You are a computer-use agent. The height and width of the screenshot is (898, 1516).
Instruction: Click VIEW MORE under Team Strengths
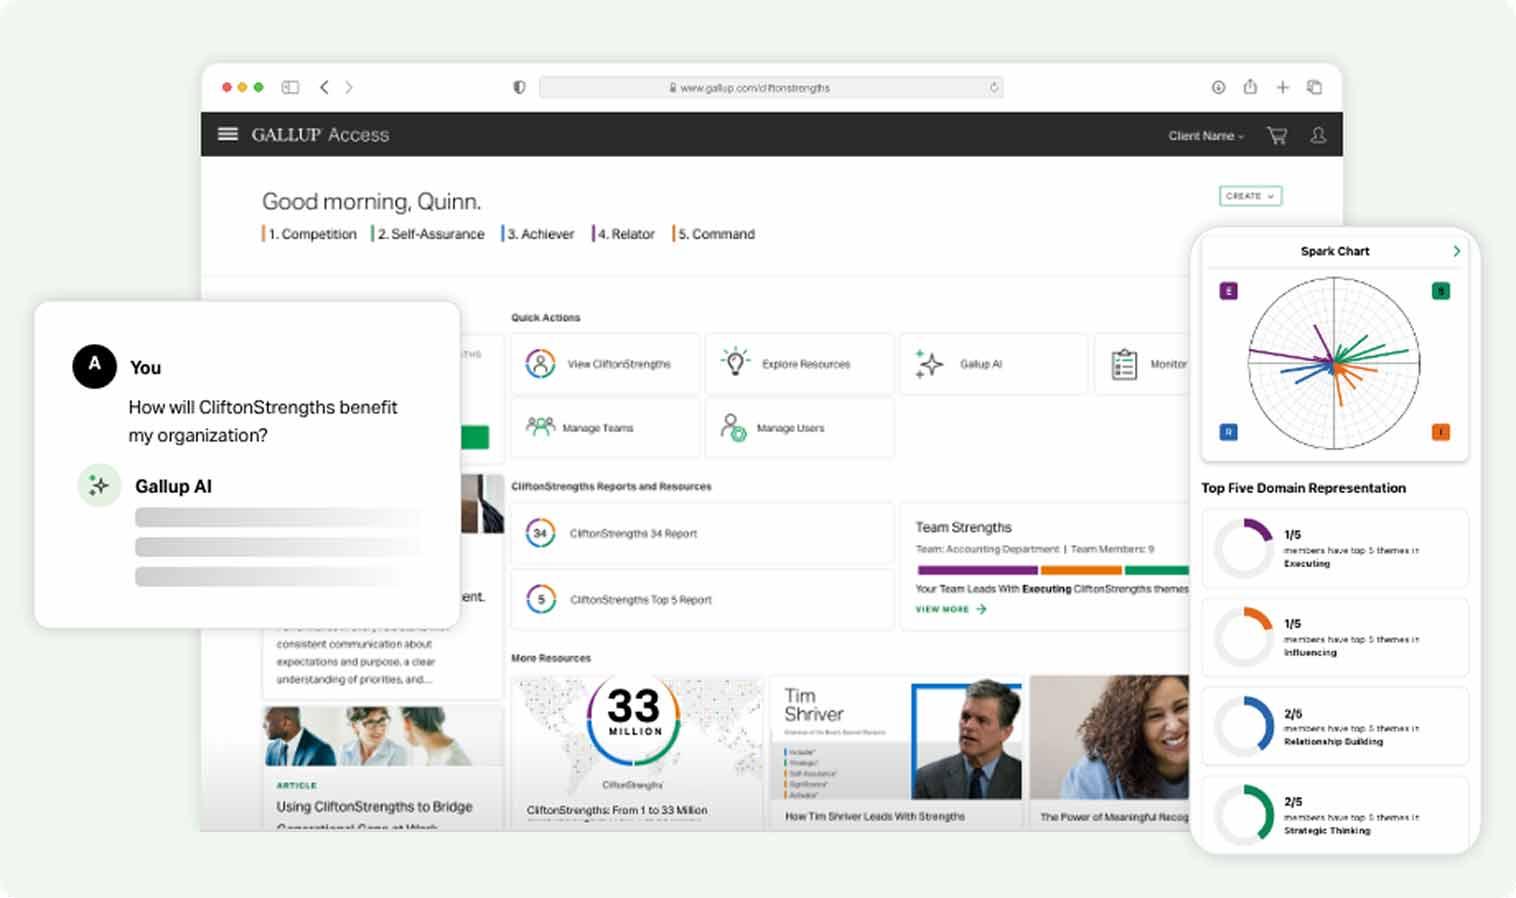(945, 609)
